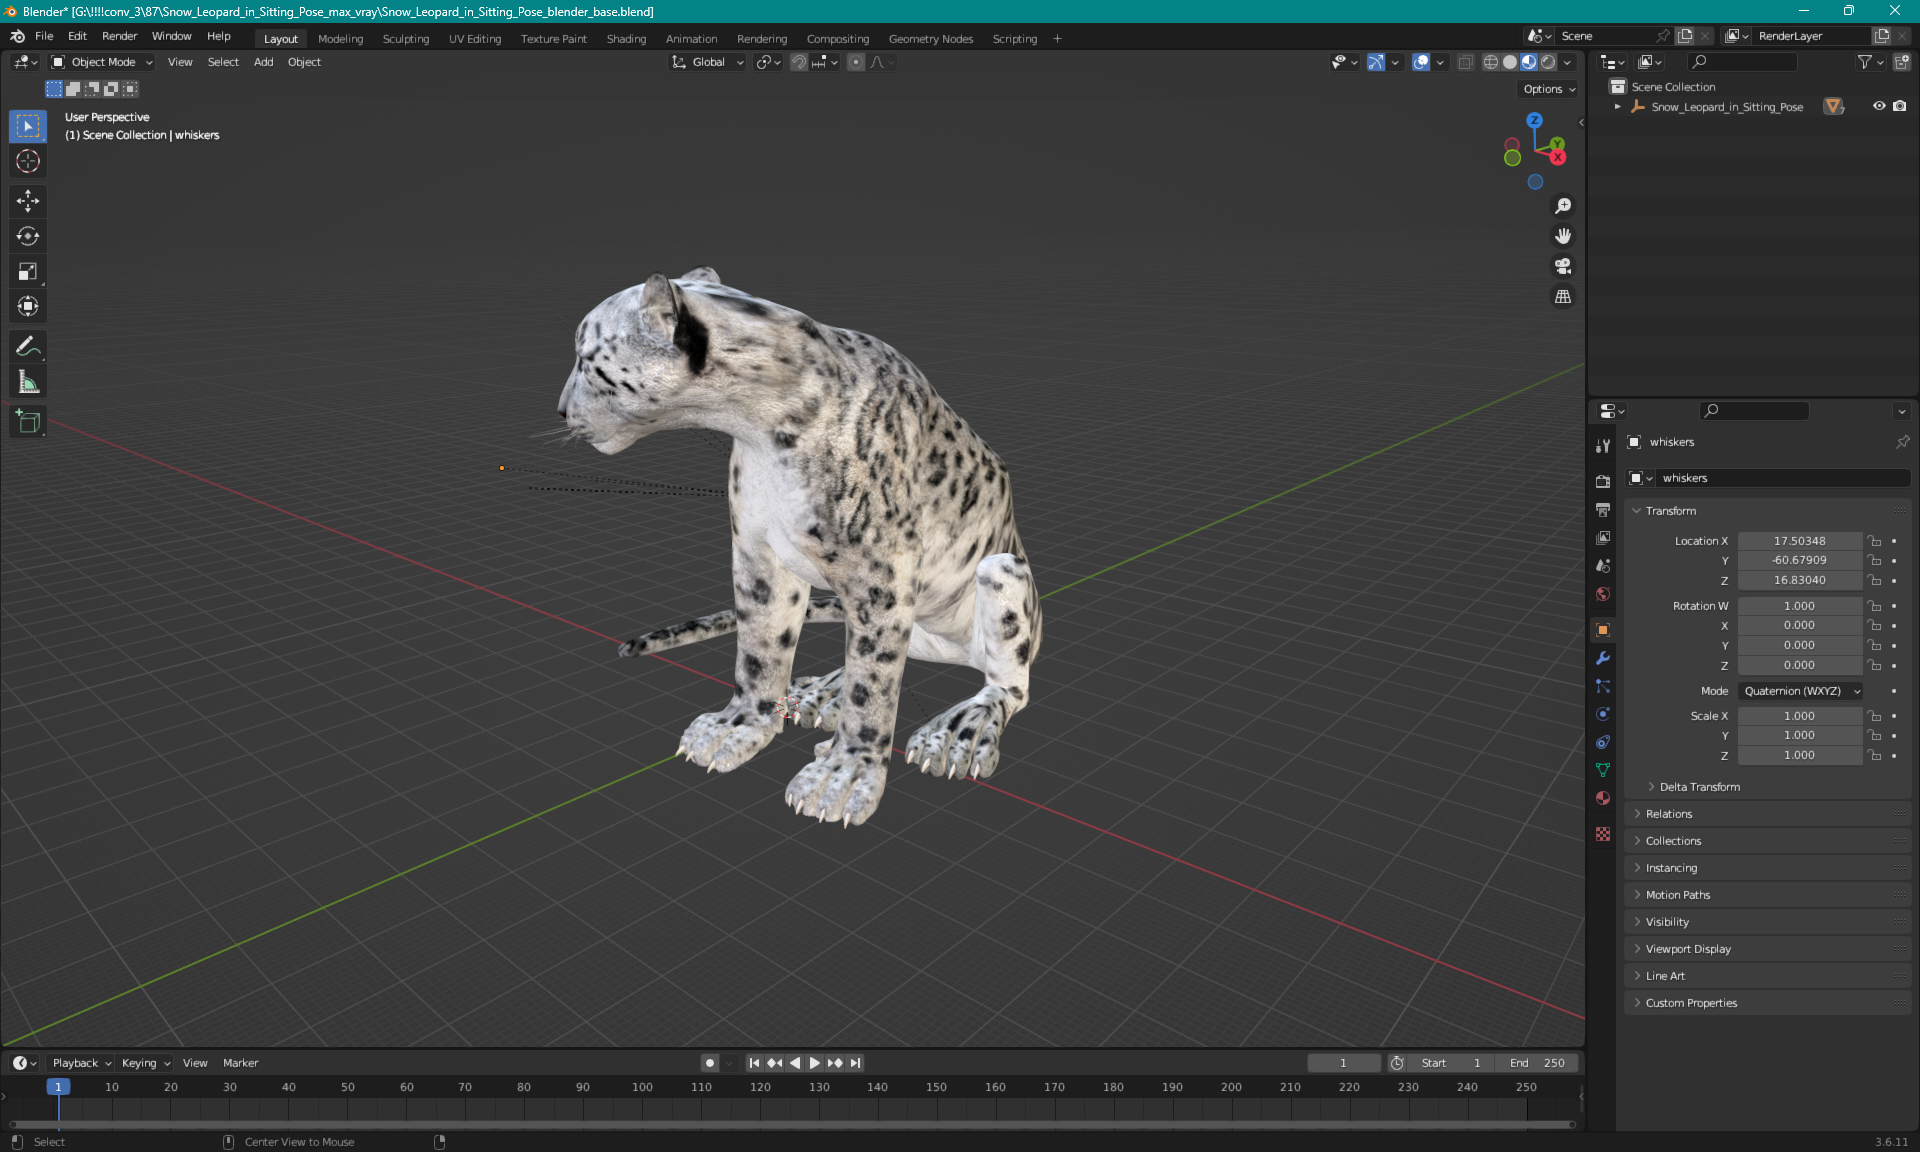Open Playback dropdown in timeline
This screenshot has width=1920, height=1152.
(81, 1063)
